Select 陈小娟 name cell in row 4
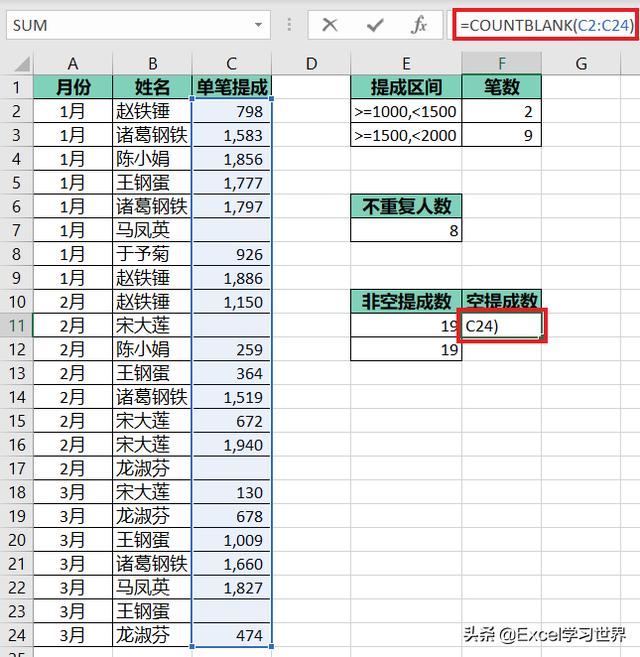Viewport: 640px width, 657px height. tap(153, 159)
